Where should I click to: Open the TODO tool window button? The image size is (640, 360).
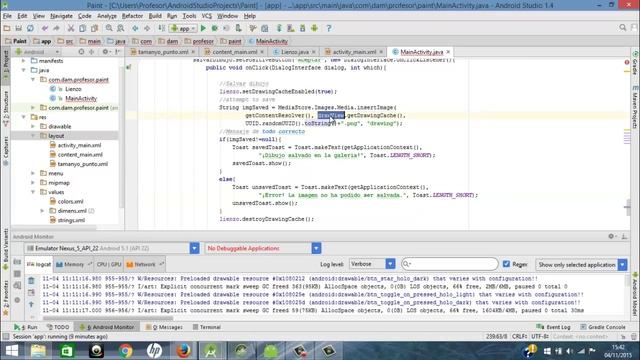(58, 327)
